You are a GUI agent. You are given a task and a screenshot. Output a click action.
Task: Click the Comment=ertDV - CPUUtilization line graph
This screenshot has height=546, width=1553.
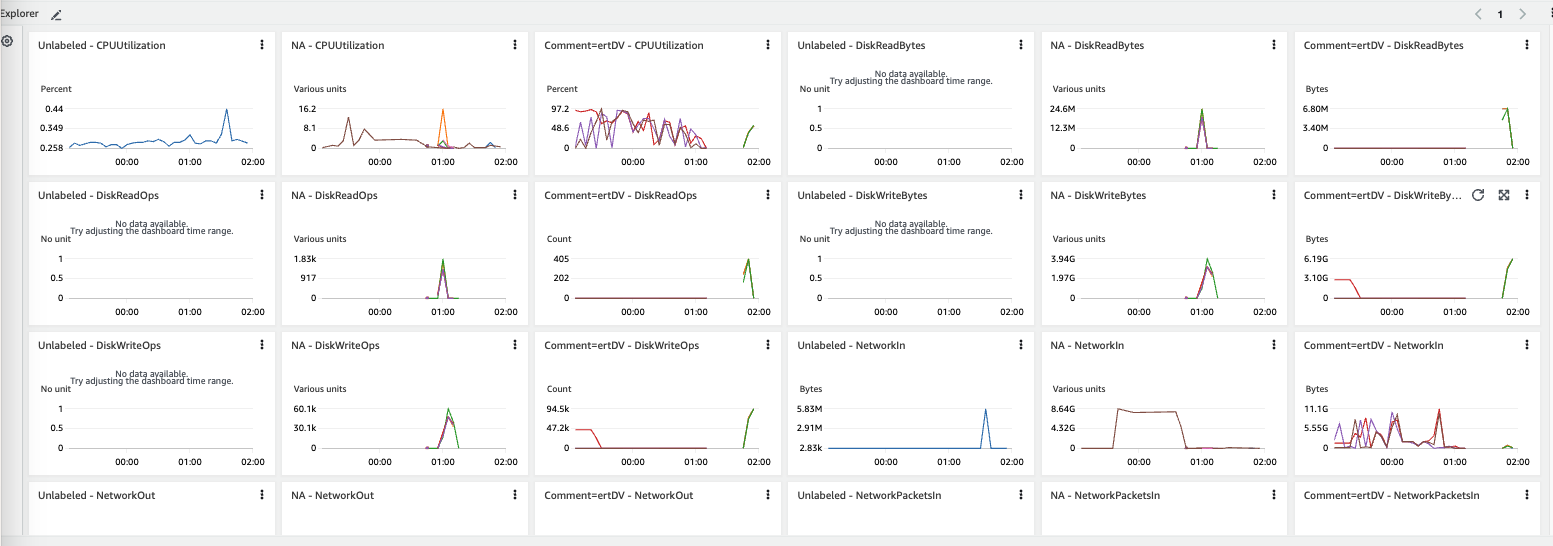[666, 128]
